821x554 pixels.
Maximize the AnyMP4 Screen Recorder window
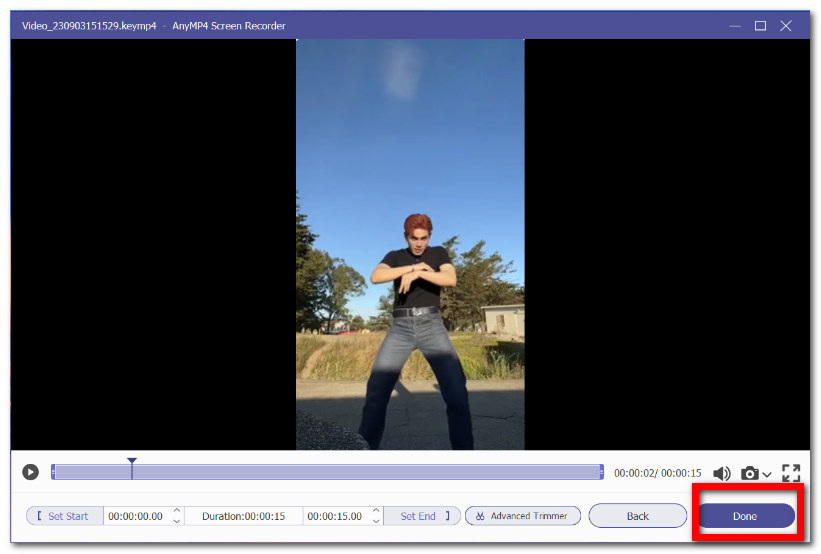tap(760, 26)
